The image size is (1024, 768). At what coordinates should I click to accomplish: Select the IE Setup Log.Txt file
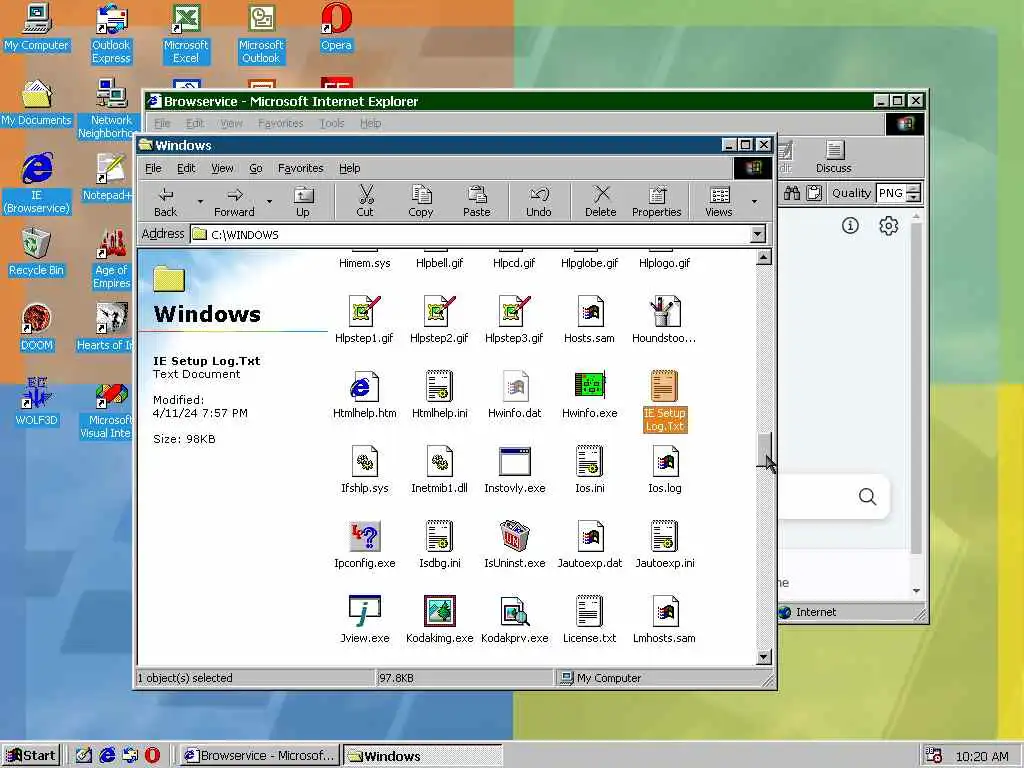coord(665,401)
